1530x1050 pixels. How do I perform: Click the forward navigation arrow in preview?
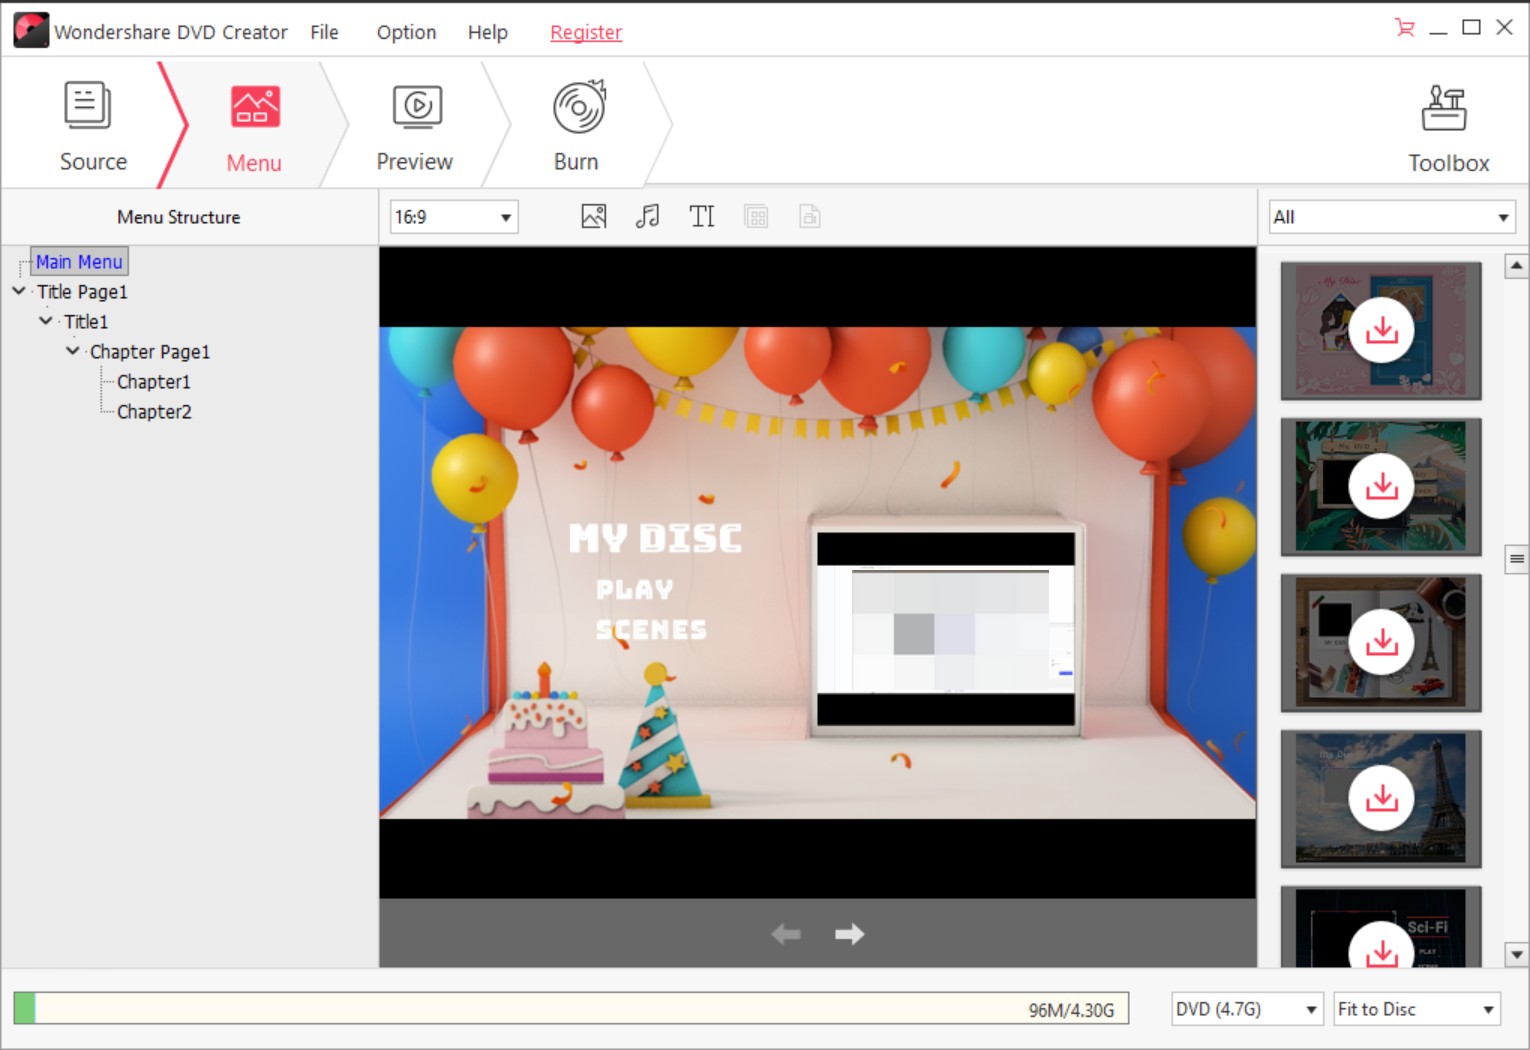[x=849, y=933]
